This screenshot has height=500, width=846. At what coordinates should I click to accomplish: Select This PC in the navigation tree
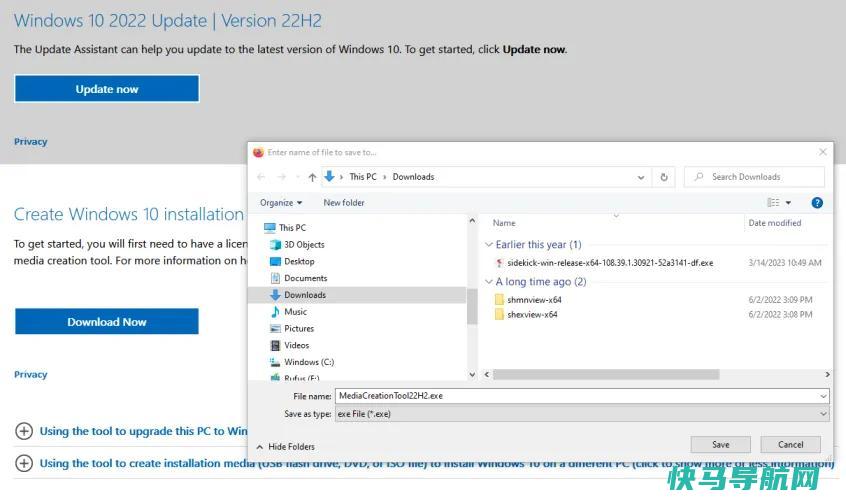point(292,228)
